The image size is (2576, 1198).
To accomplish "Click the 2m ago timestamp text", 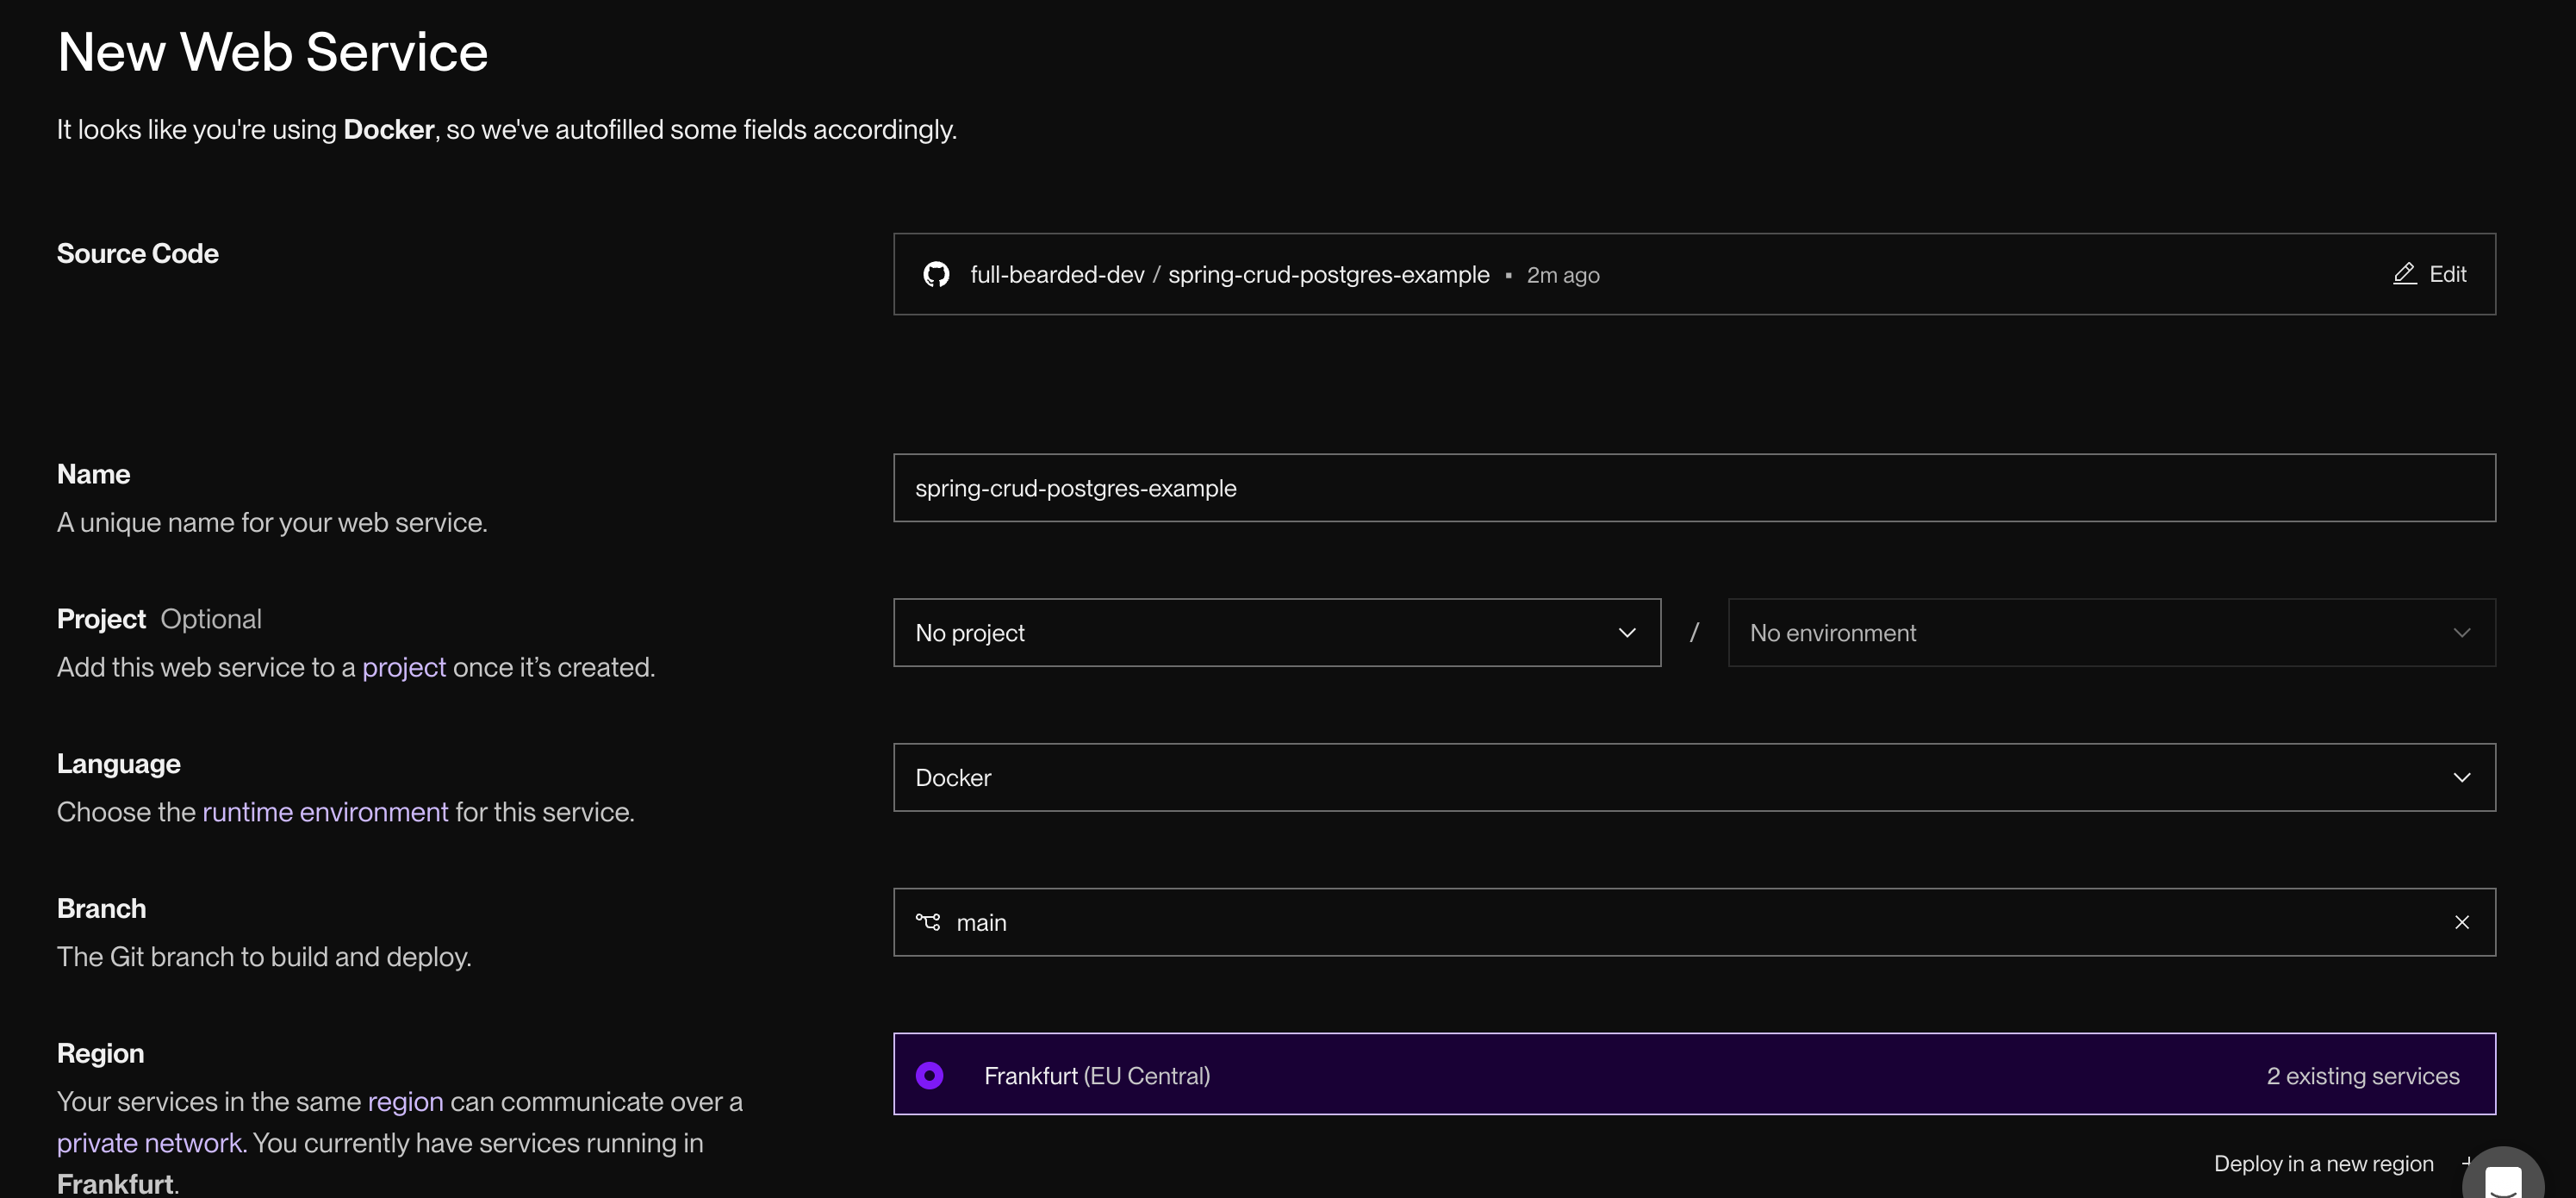I will pyautogui.click(x=1563, y=275).
